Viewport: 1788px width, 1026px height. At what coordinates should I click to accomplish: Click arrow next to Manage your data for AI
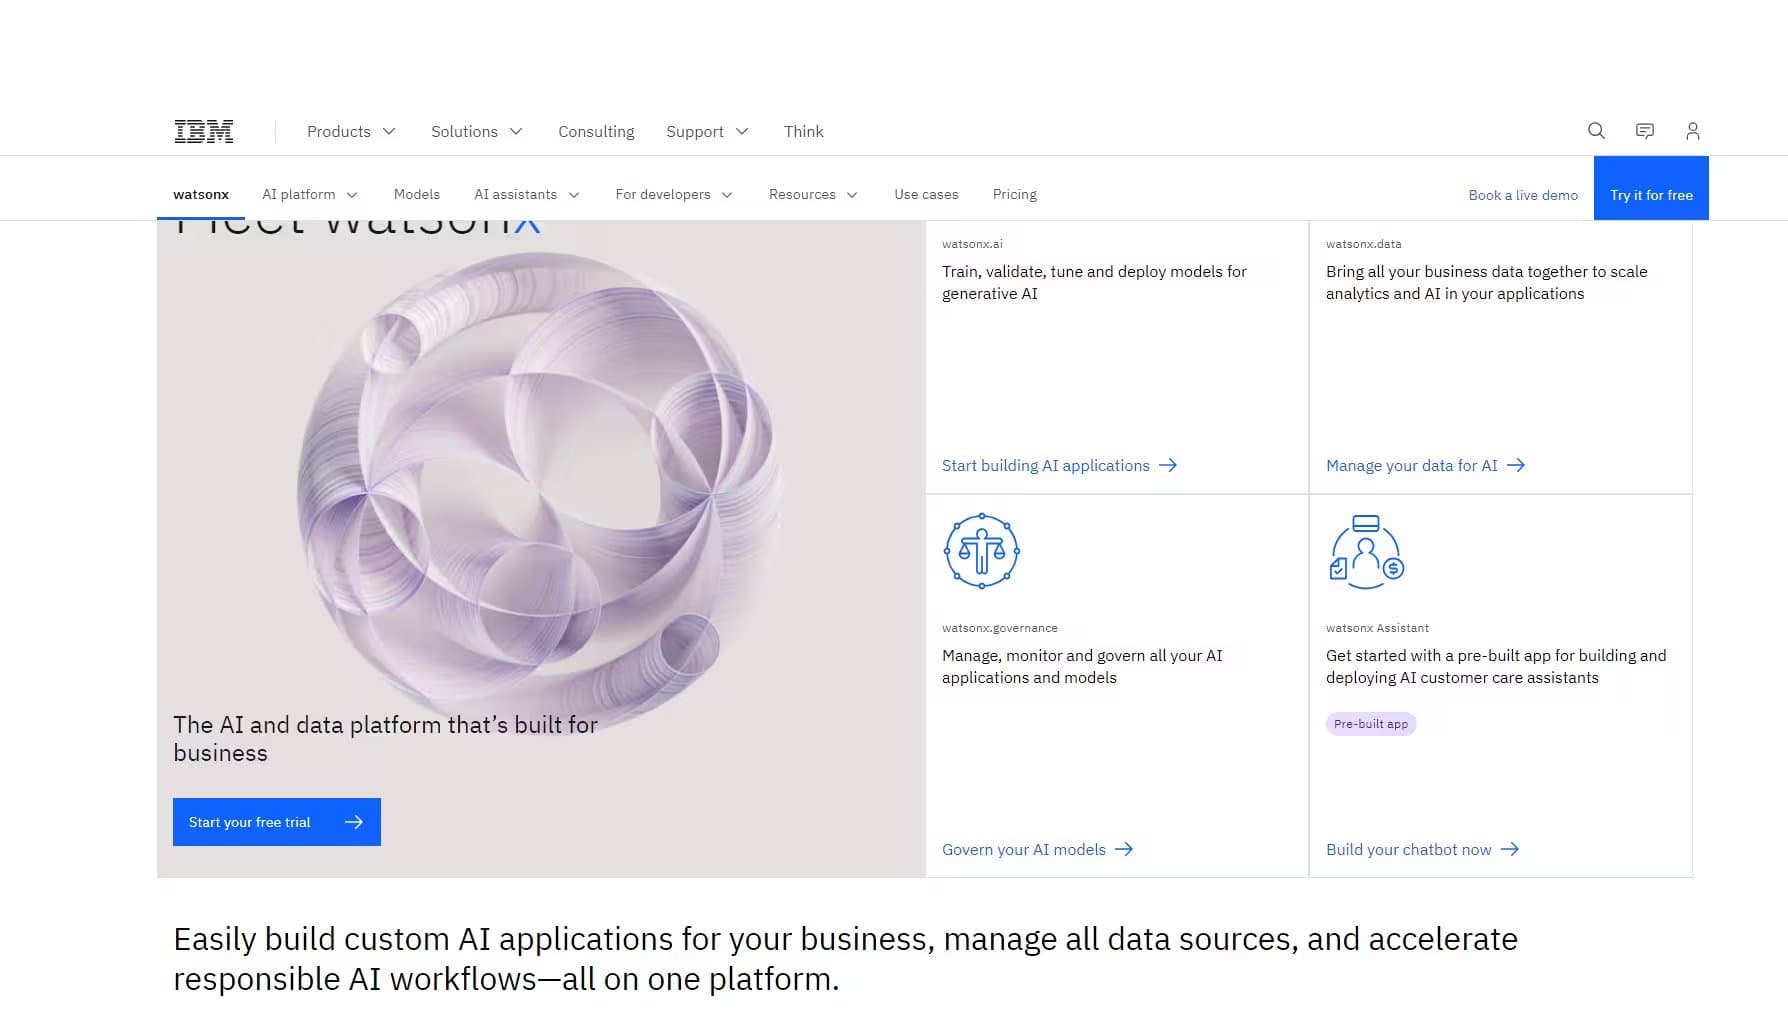[x=1516, y=465]
